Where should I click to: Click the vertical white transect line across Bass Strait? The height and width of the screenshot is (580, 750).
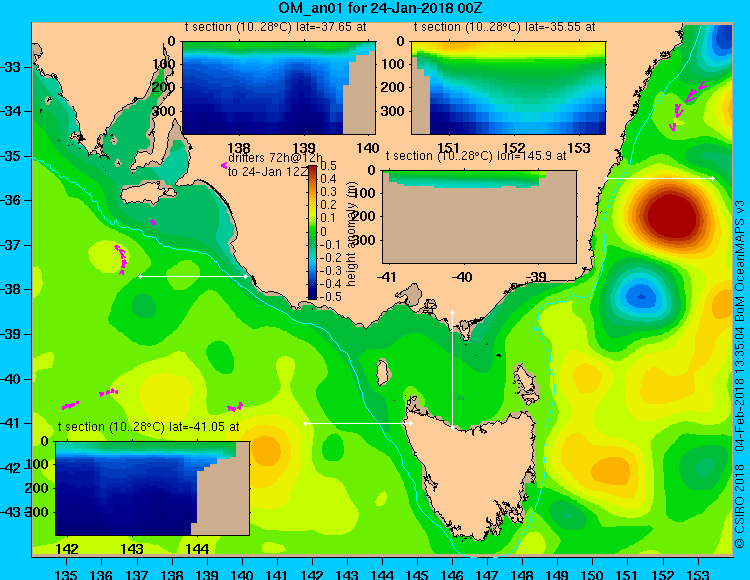click(x=452, y=370)
